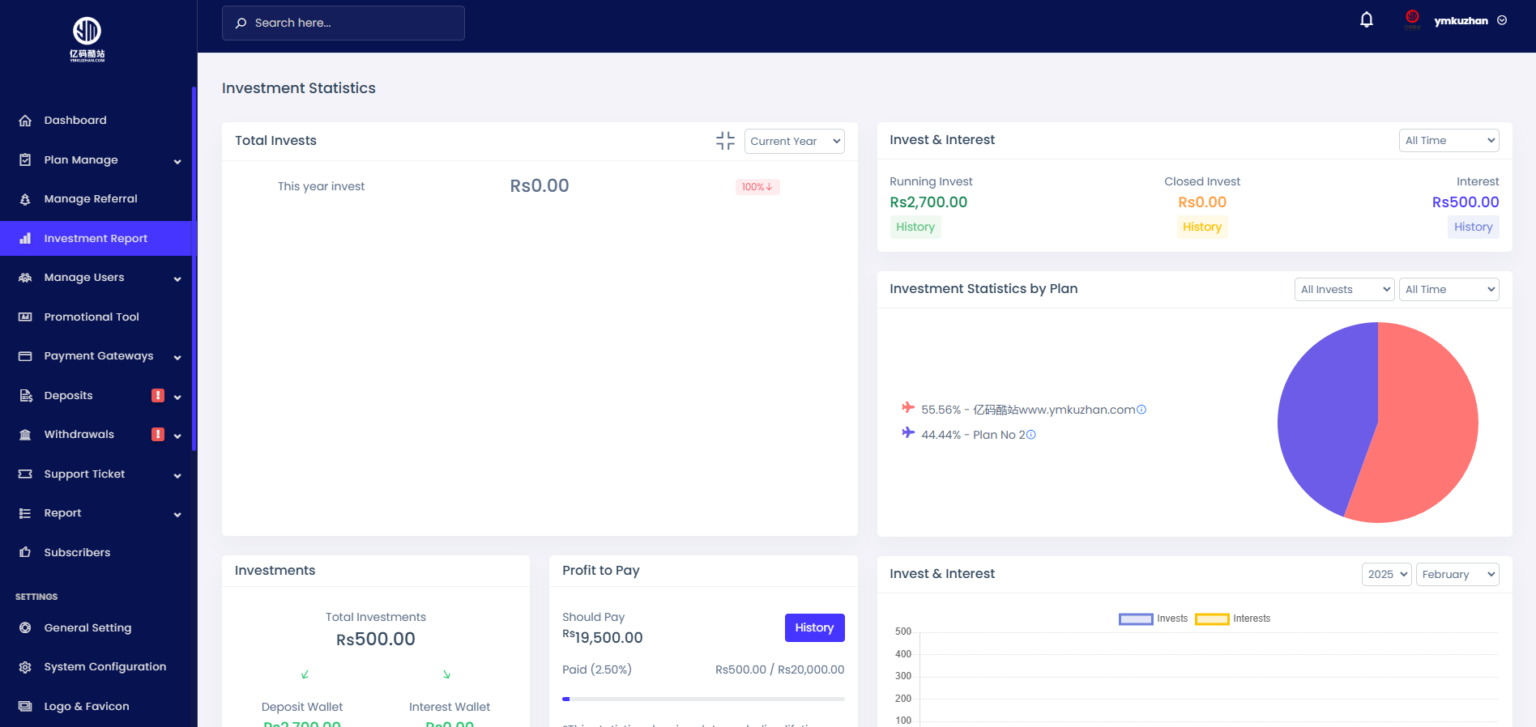The height and width of the screenshot is (727, 1536).
Task: Click the Deposits red alert badge
Action: [157, 396]
